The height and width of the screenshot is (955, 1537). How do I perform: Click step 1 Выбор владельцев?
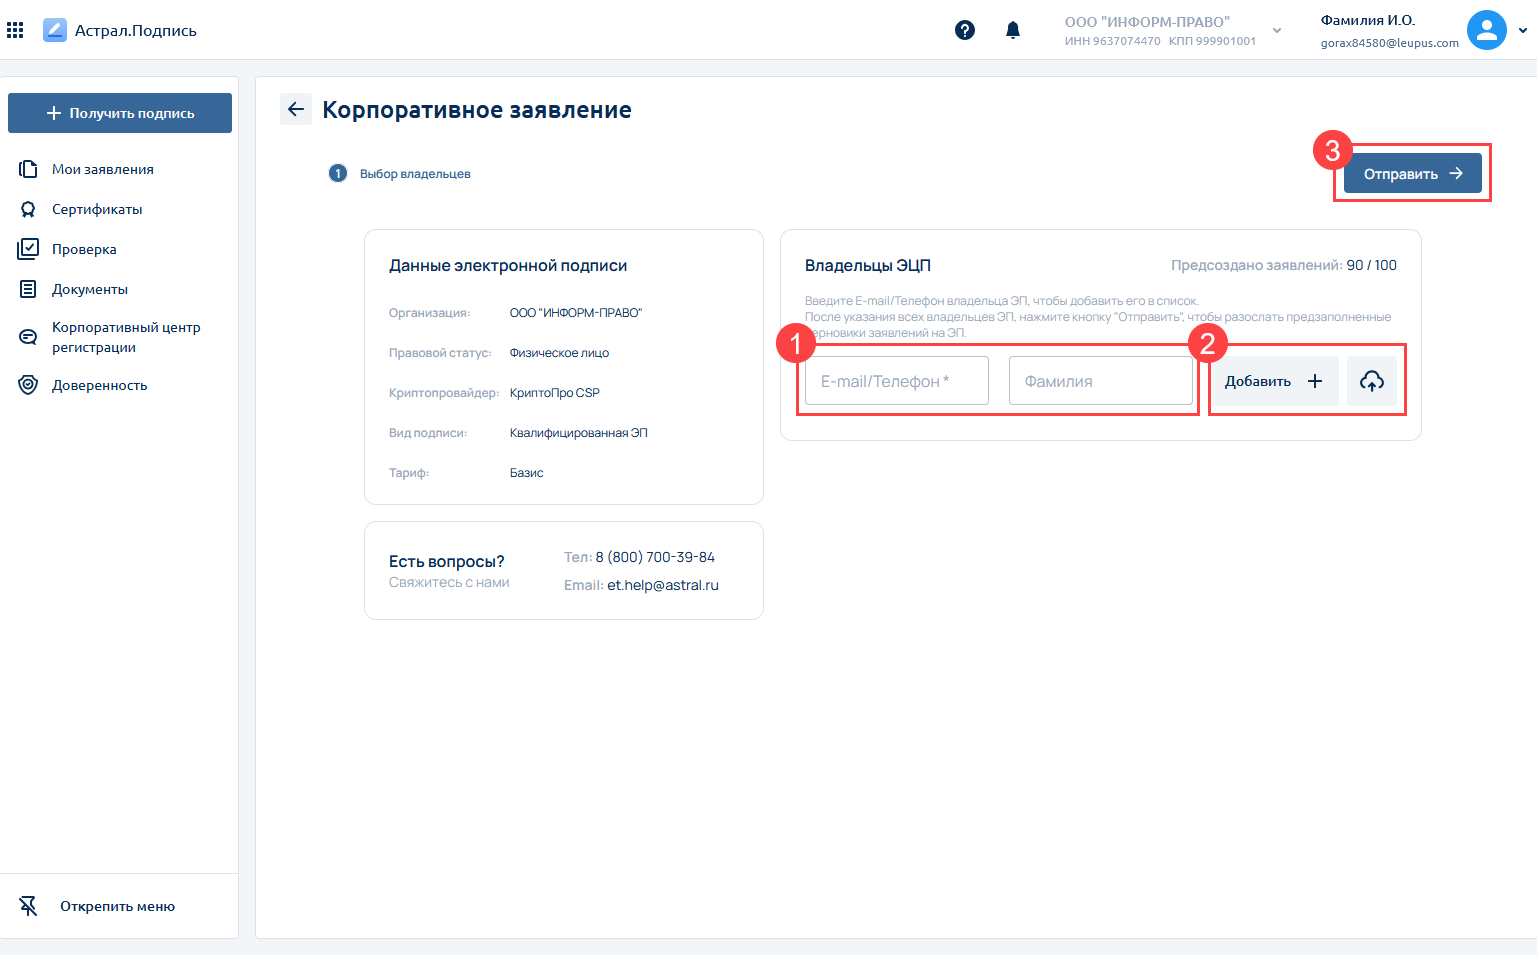click(x=399, y=173)
